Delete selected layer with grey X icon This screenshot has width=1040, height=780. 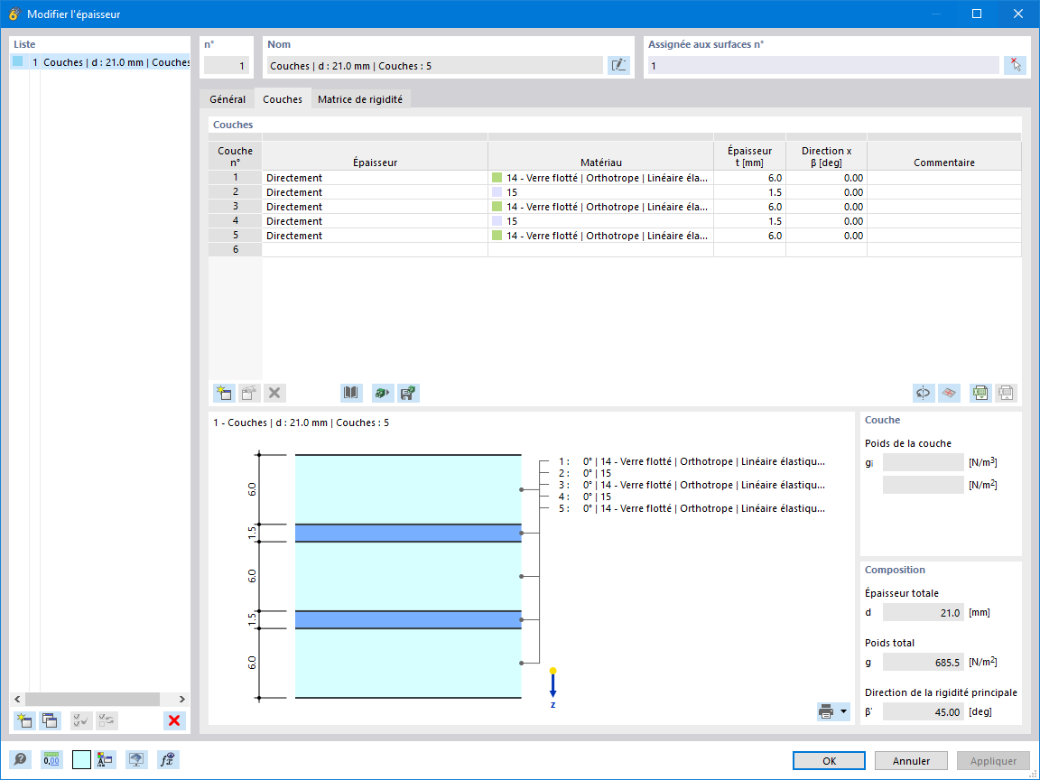(x=274, y=393)
